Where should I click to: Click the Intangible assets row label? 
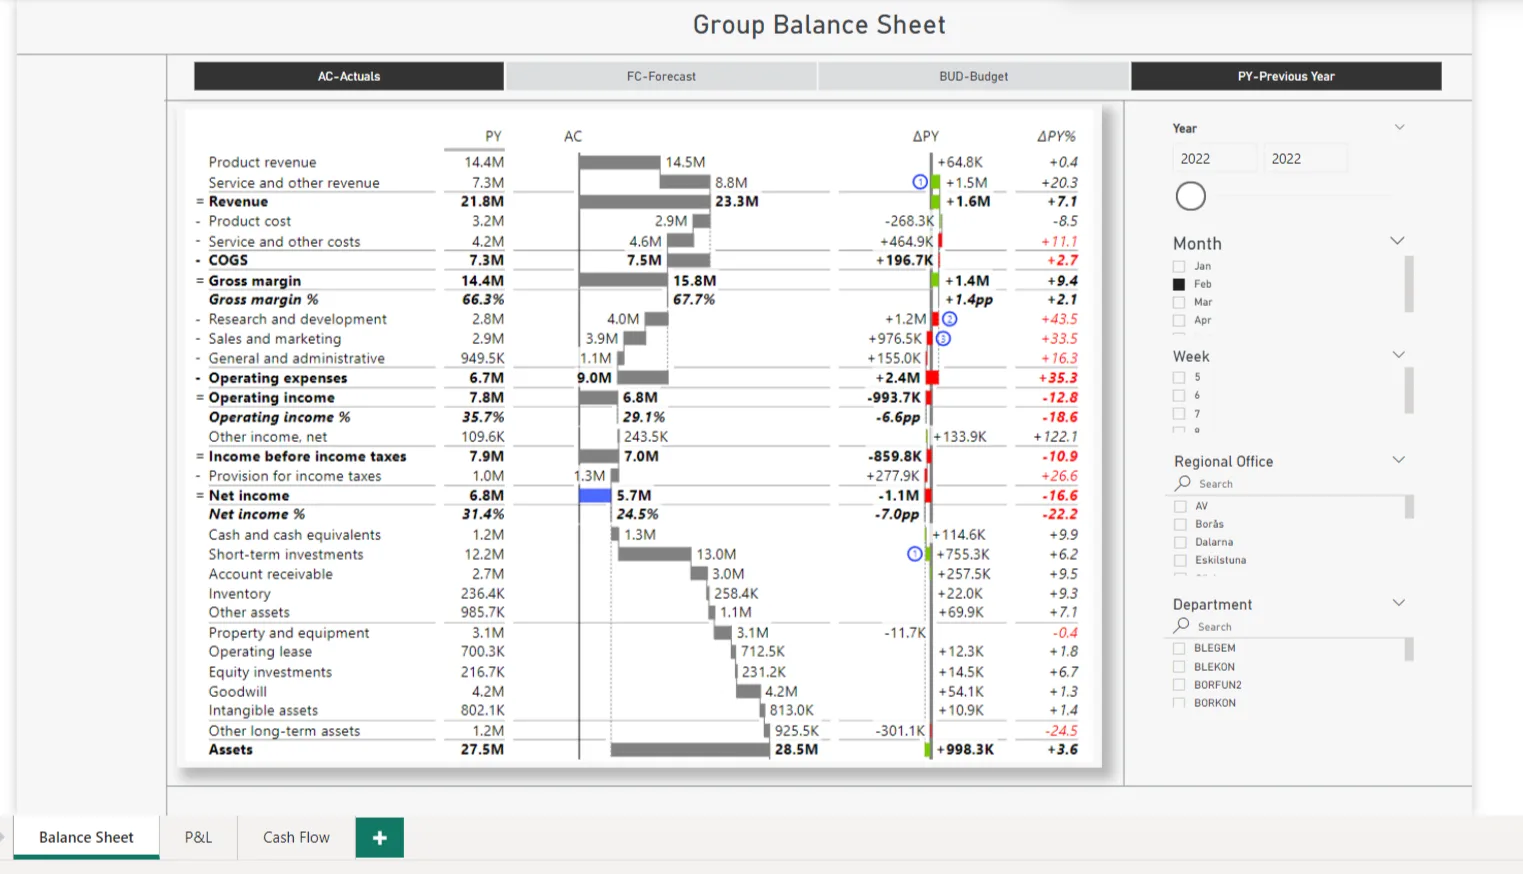point(263,710)
